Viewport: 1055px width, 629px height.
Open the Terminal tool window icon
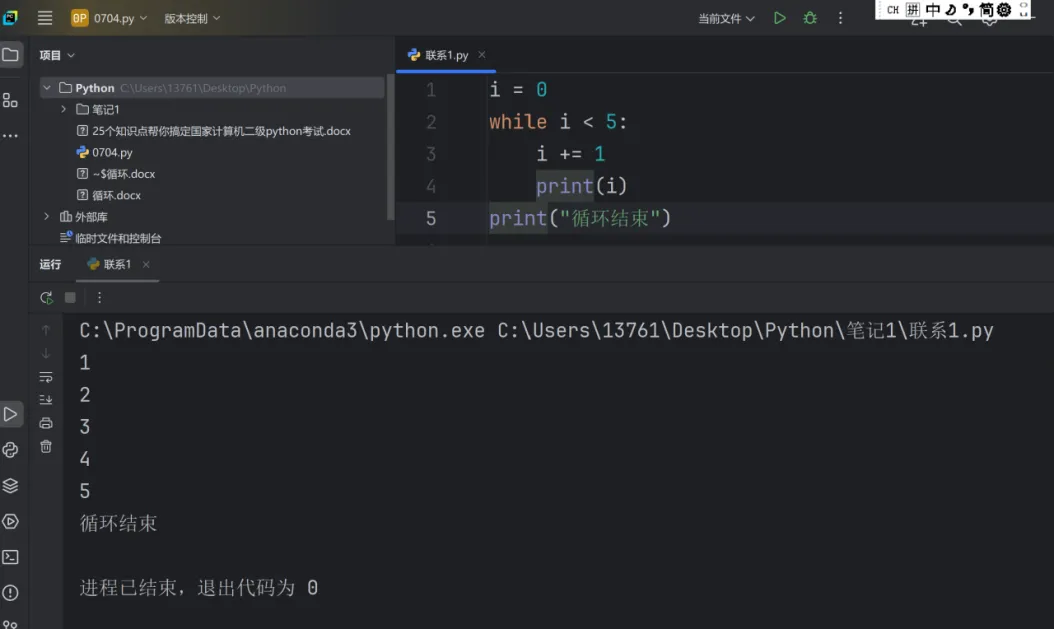click(11, 557)
